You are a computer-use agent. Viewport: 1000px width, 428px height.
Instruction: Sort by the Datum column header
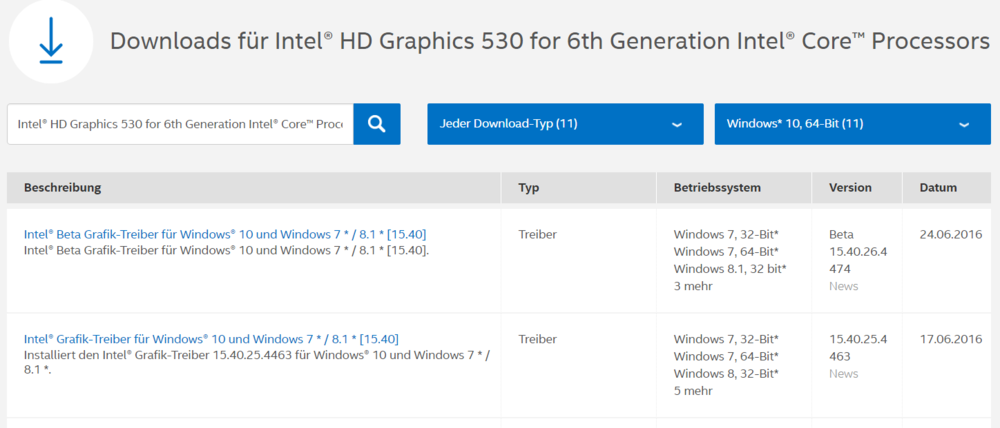click(938, 188)
